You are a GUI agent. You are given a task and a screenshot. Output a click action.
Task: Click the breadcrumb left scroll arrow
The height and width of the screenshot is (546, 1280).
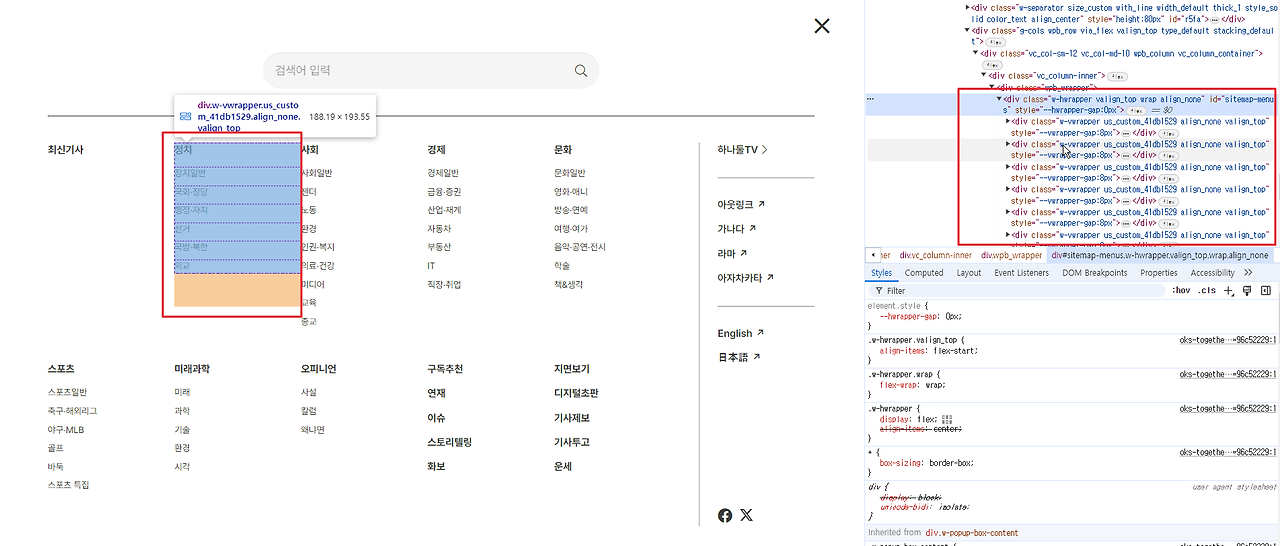click(x=874, y=255)
